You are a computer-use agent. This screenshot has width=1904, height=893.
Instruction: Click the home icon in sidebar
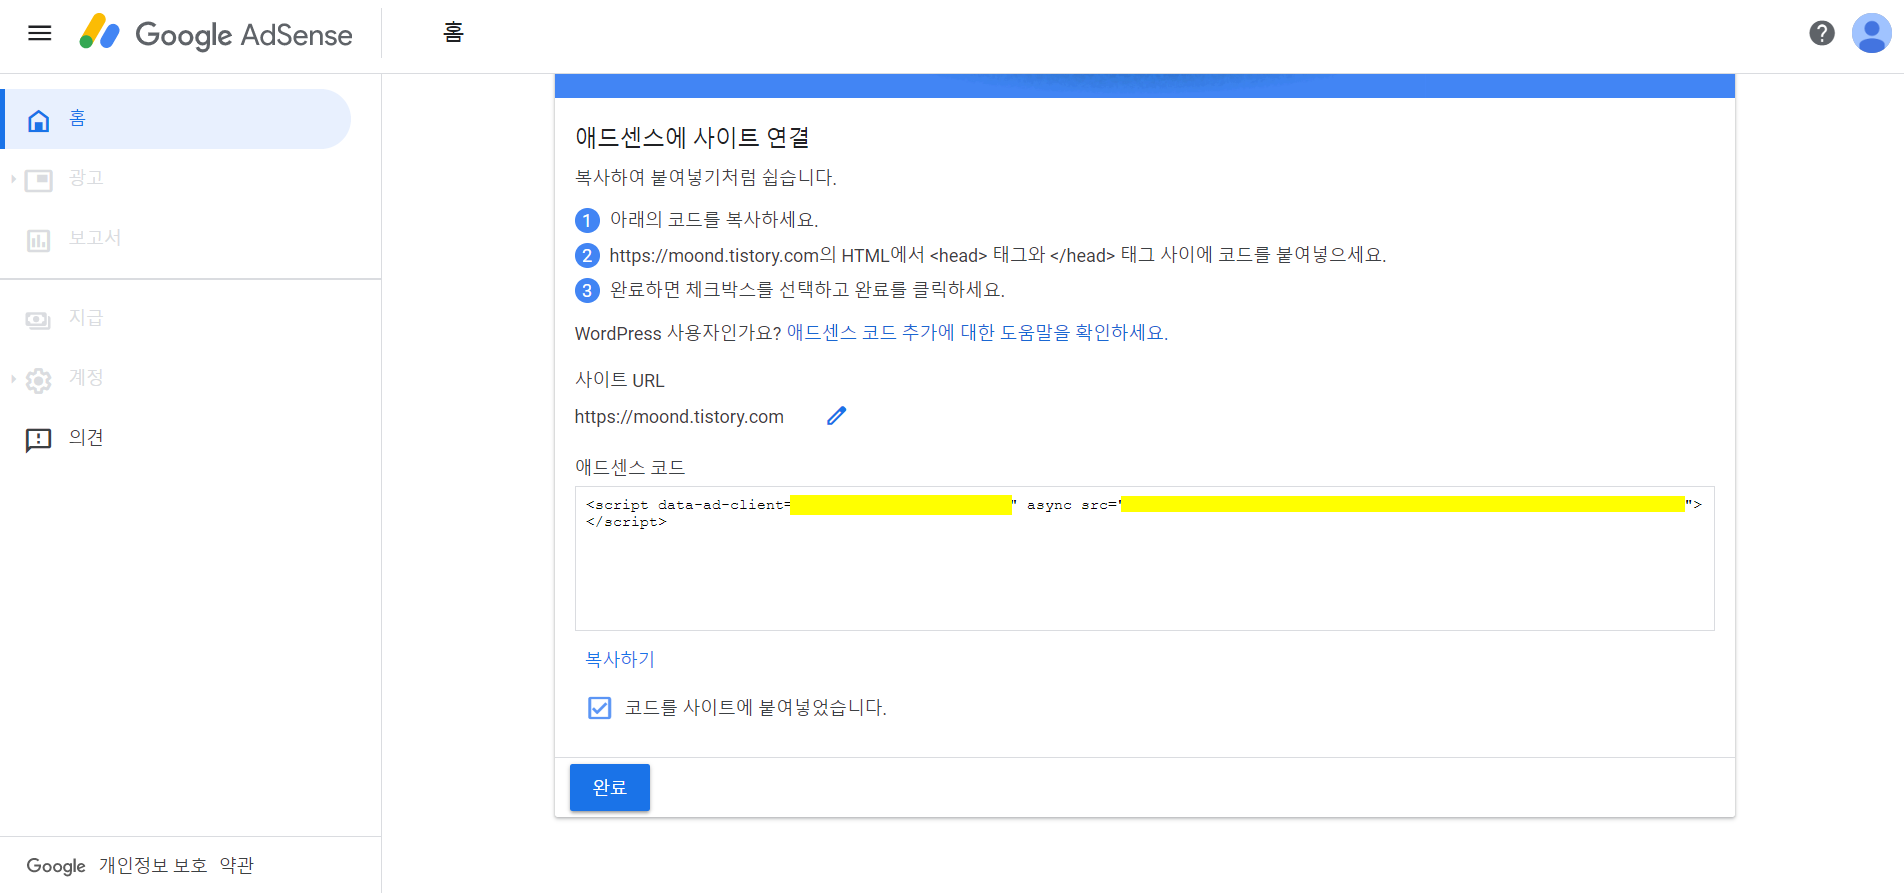(39, 121)
